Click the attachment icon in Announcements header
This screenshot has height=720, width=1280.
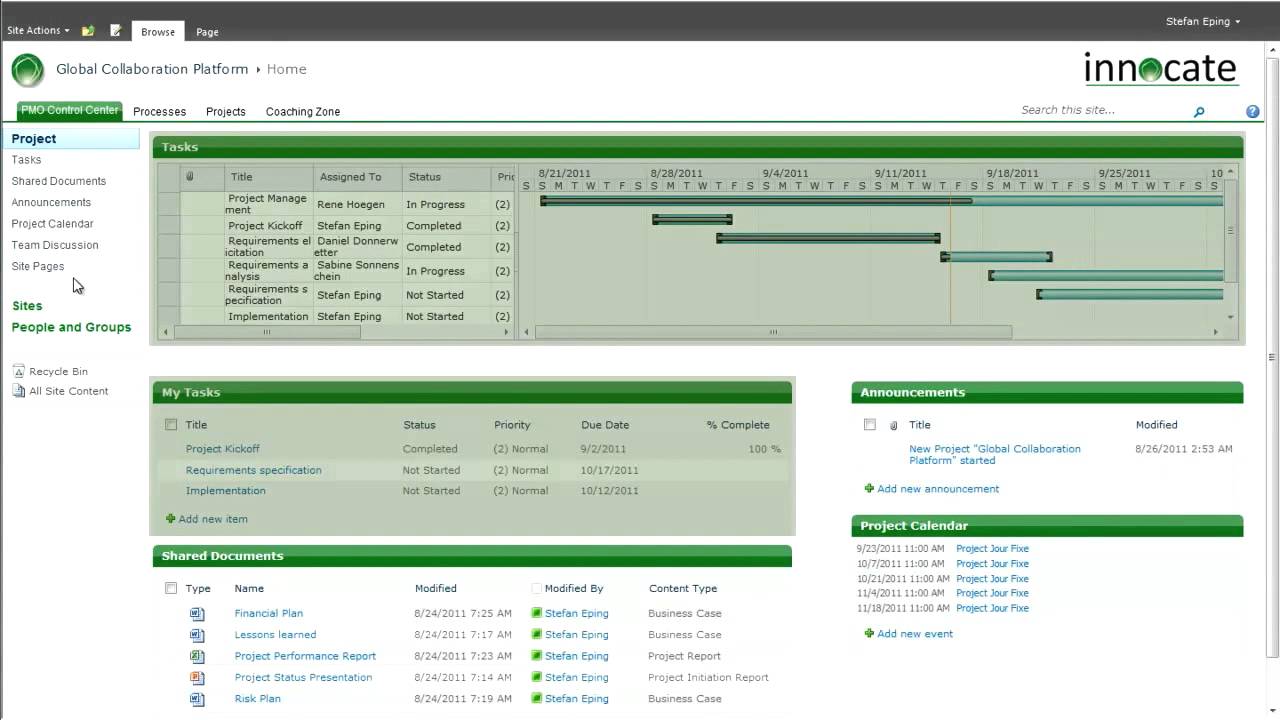pyautogui.click(x=894, y=425)
